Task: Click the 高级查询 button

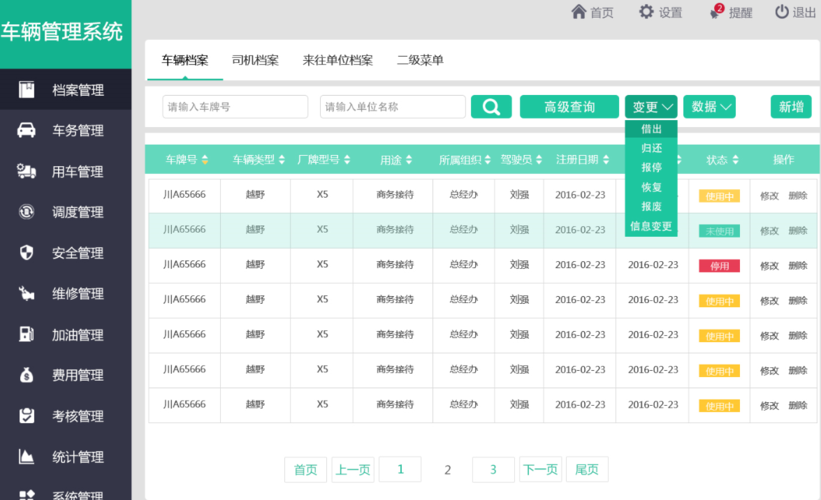Action: [x=570, y=107]
